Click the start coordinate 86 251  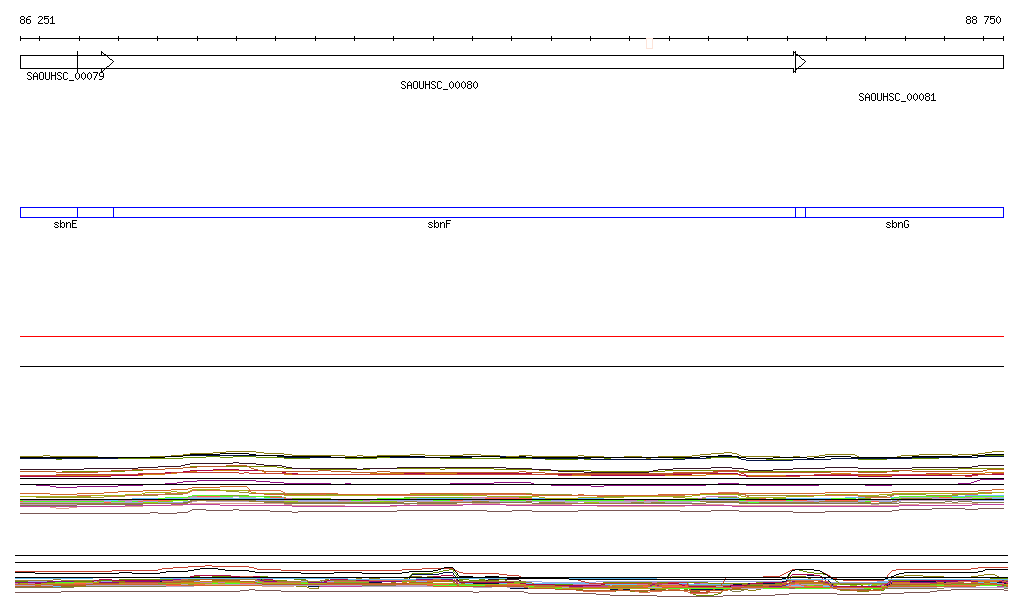(37, 20)
